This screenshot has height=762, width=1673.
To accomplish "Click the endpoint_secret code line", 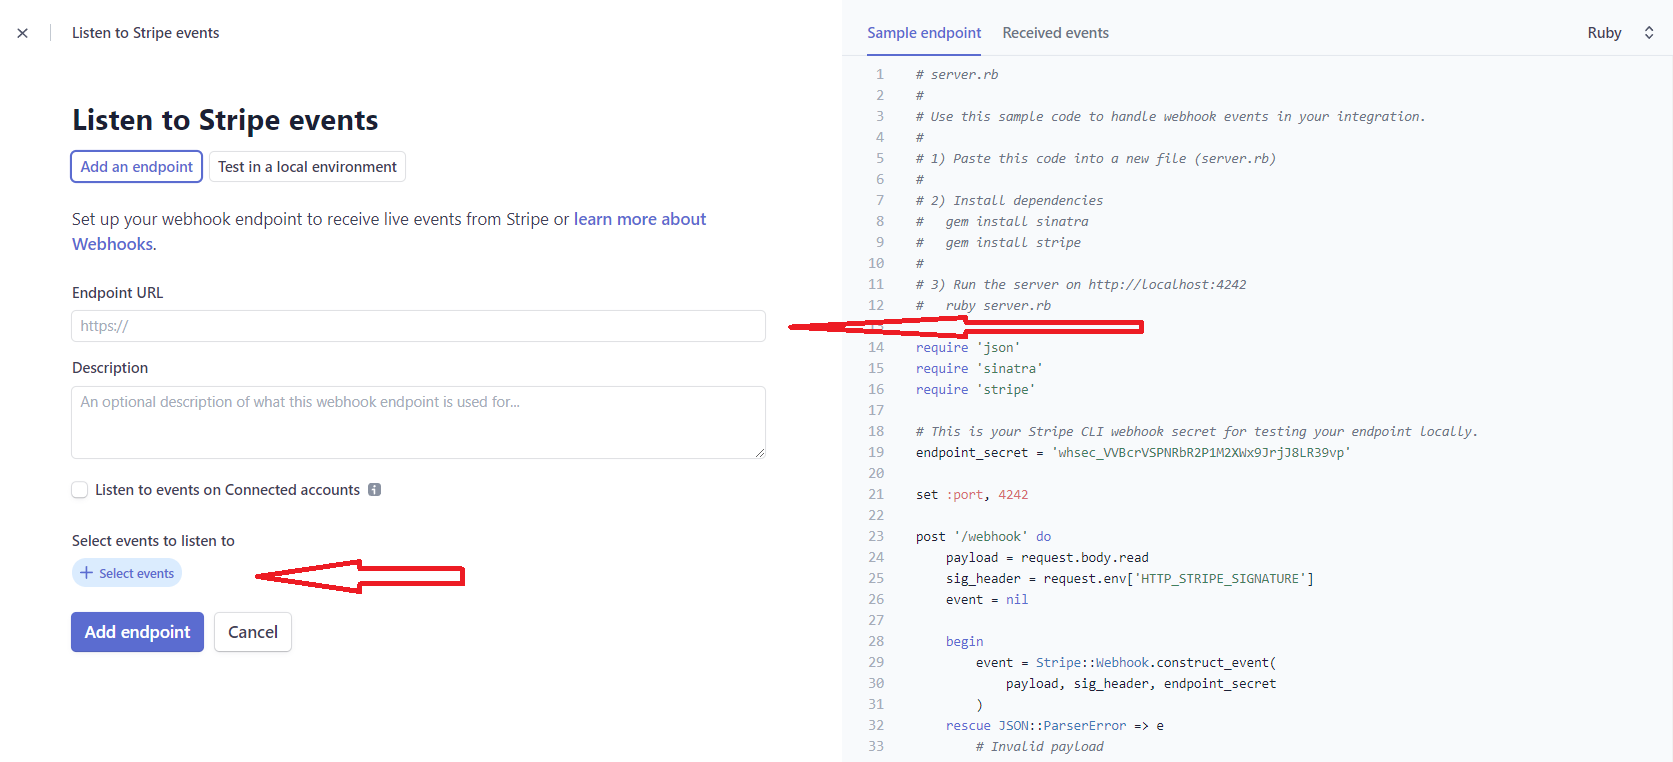I will tap(1133, 453).
